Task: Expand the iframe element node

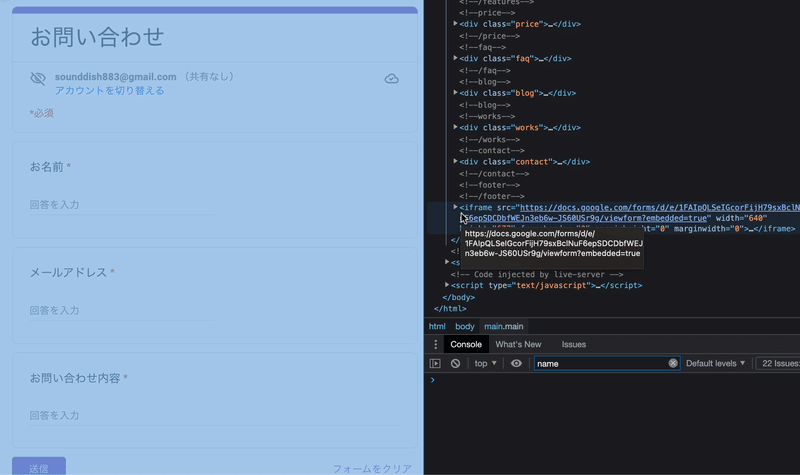Action: tap(455, 207)
